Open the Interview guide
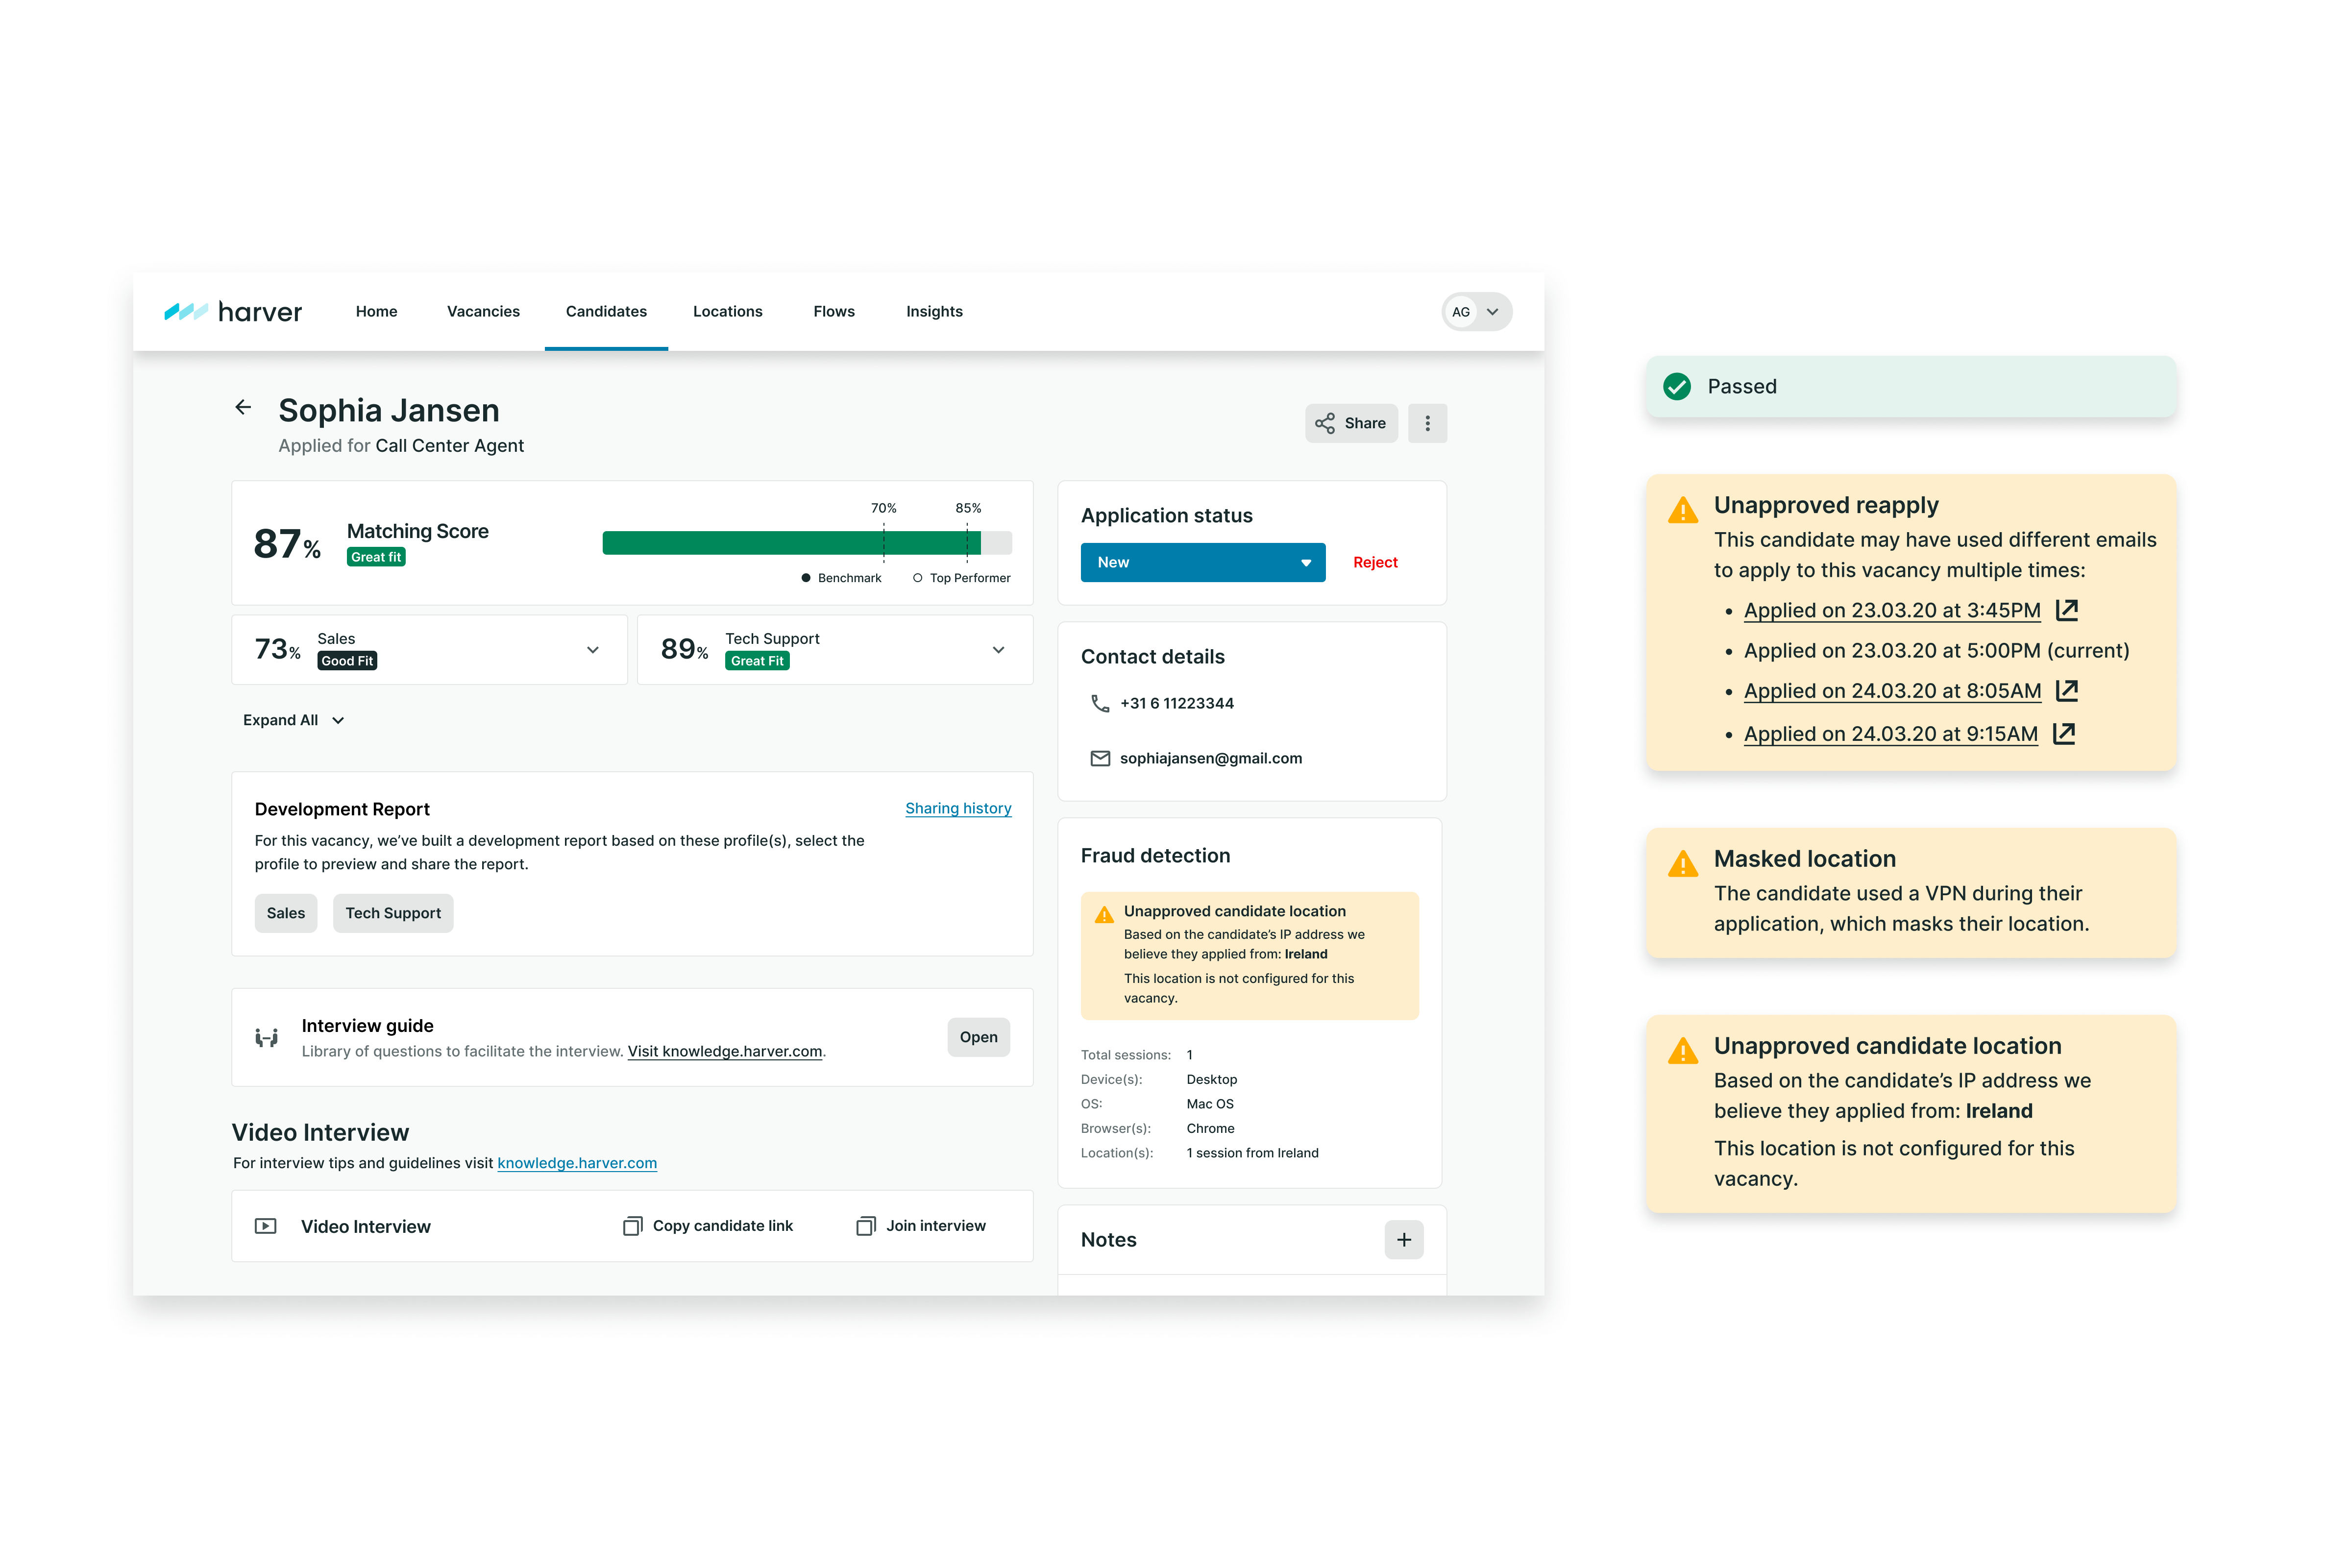The width and height of the screenshot is (2352, 1568). (x=978, y=1037)
